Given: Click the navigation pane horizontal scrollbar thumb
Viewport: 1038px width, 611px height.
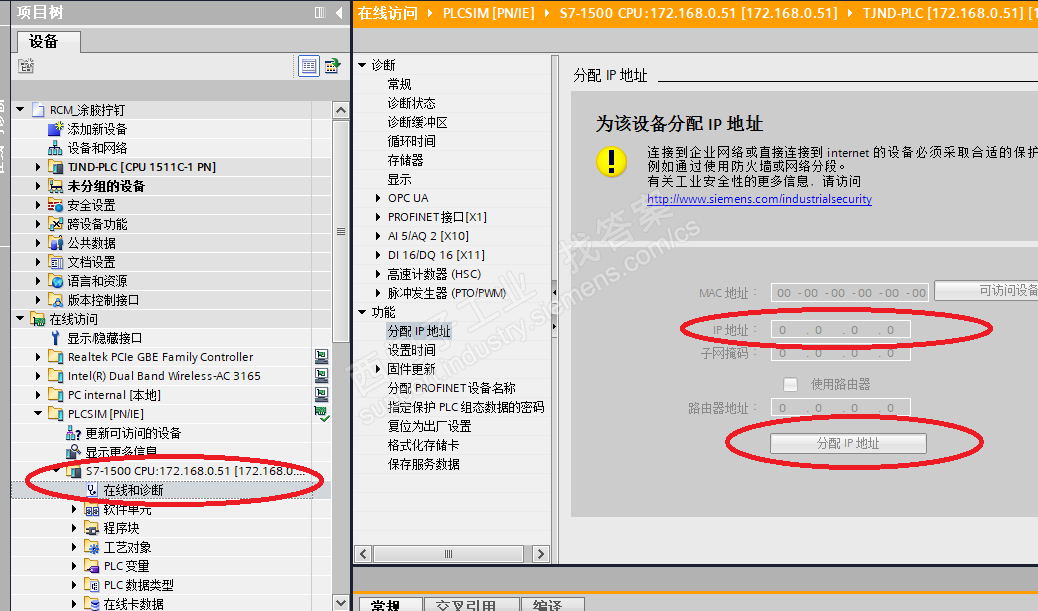Looking at the screenshot, I should point(449,554).
